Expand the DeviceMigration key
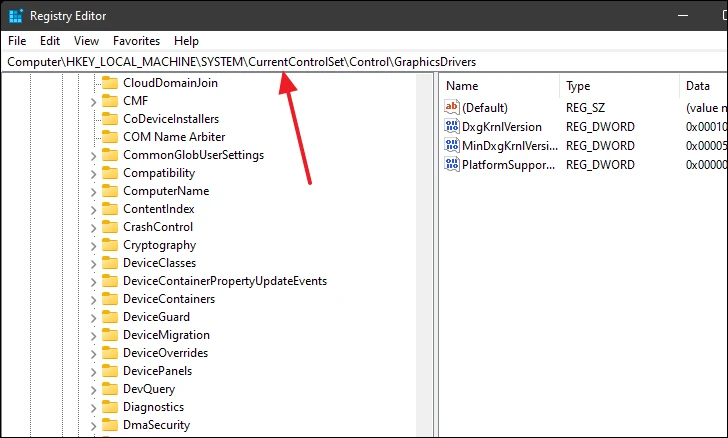 click(x=93, y=336)
